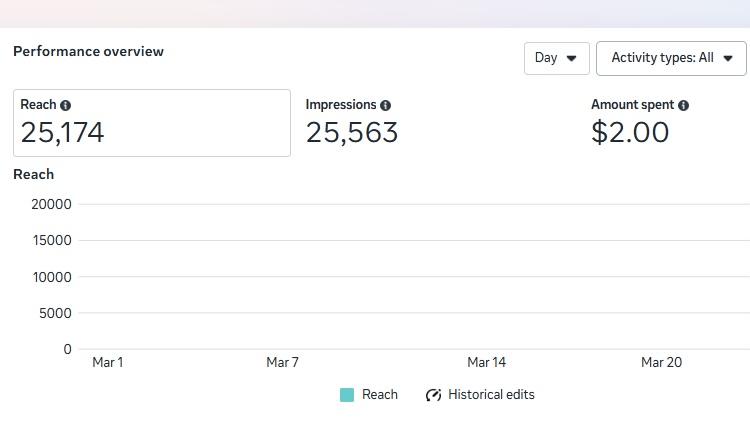Viewport: 750px width, 435px height.
Task: Click the Mar 7 axis label
Action: 282,362
